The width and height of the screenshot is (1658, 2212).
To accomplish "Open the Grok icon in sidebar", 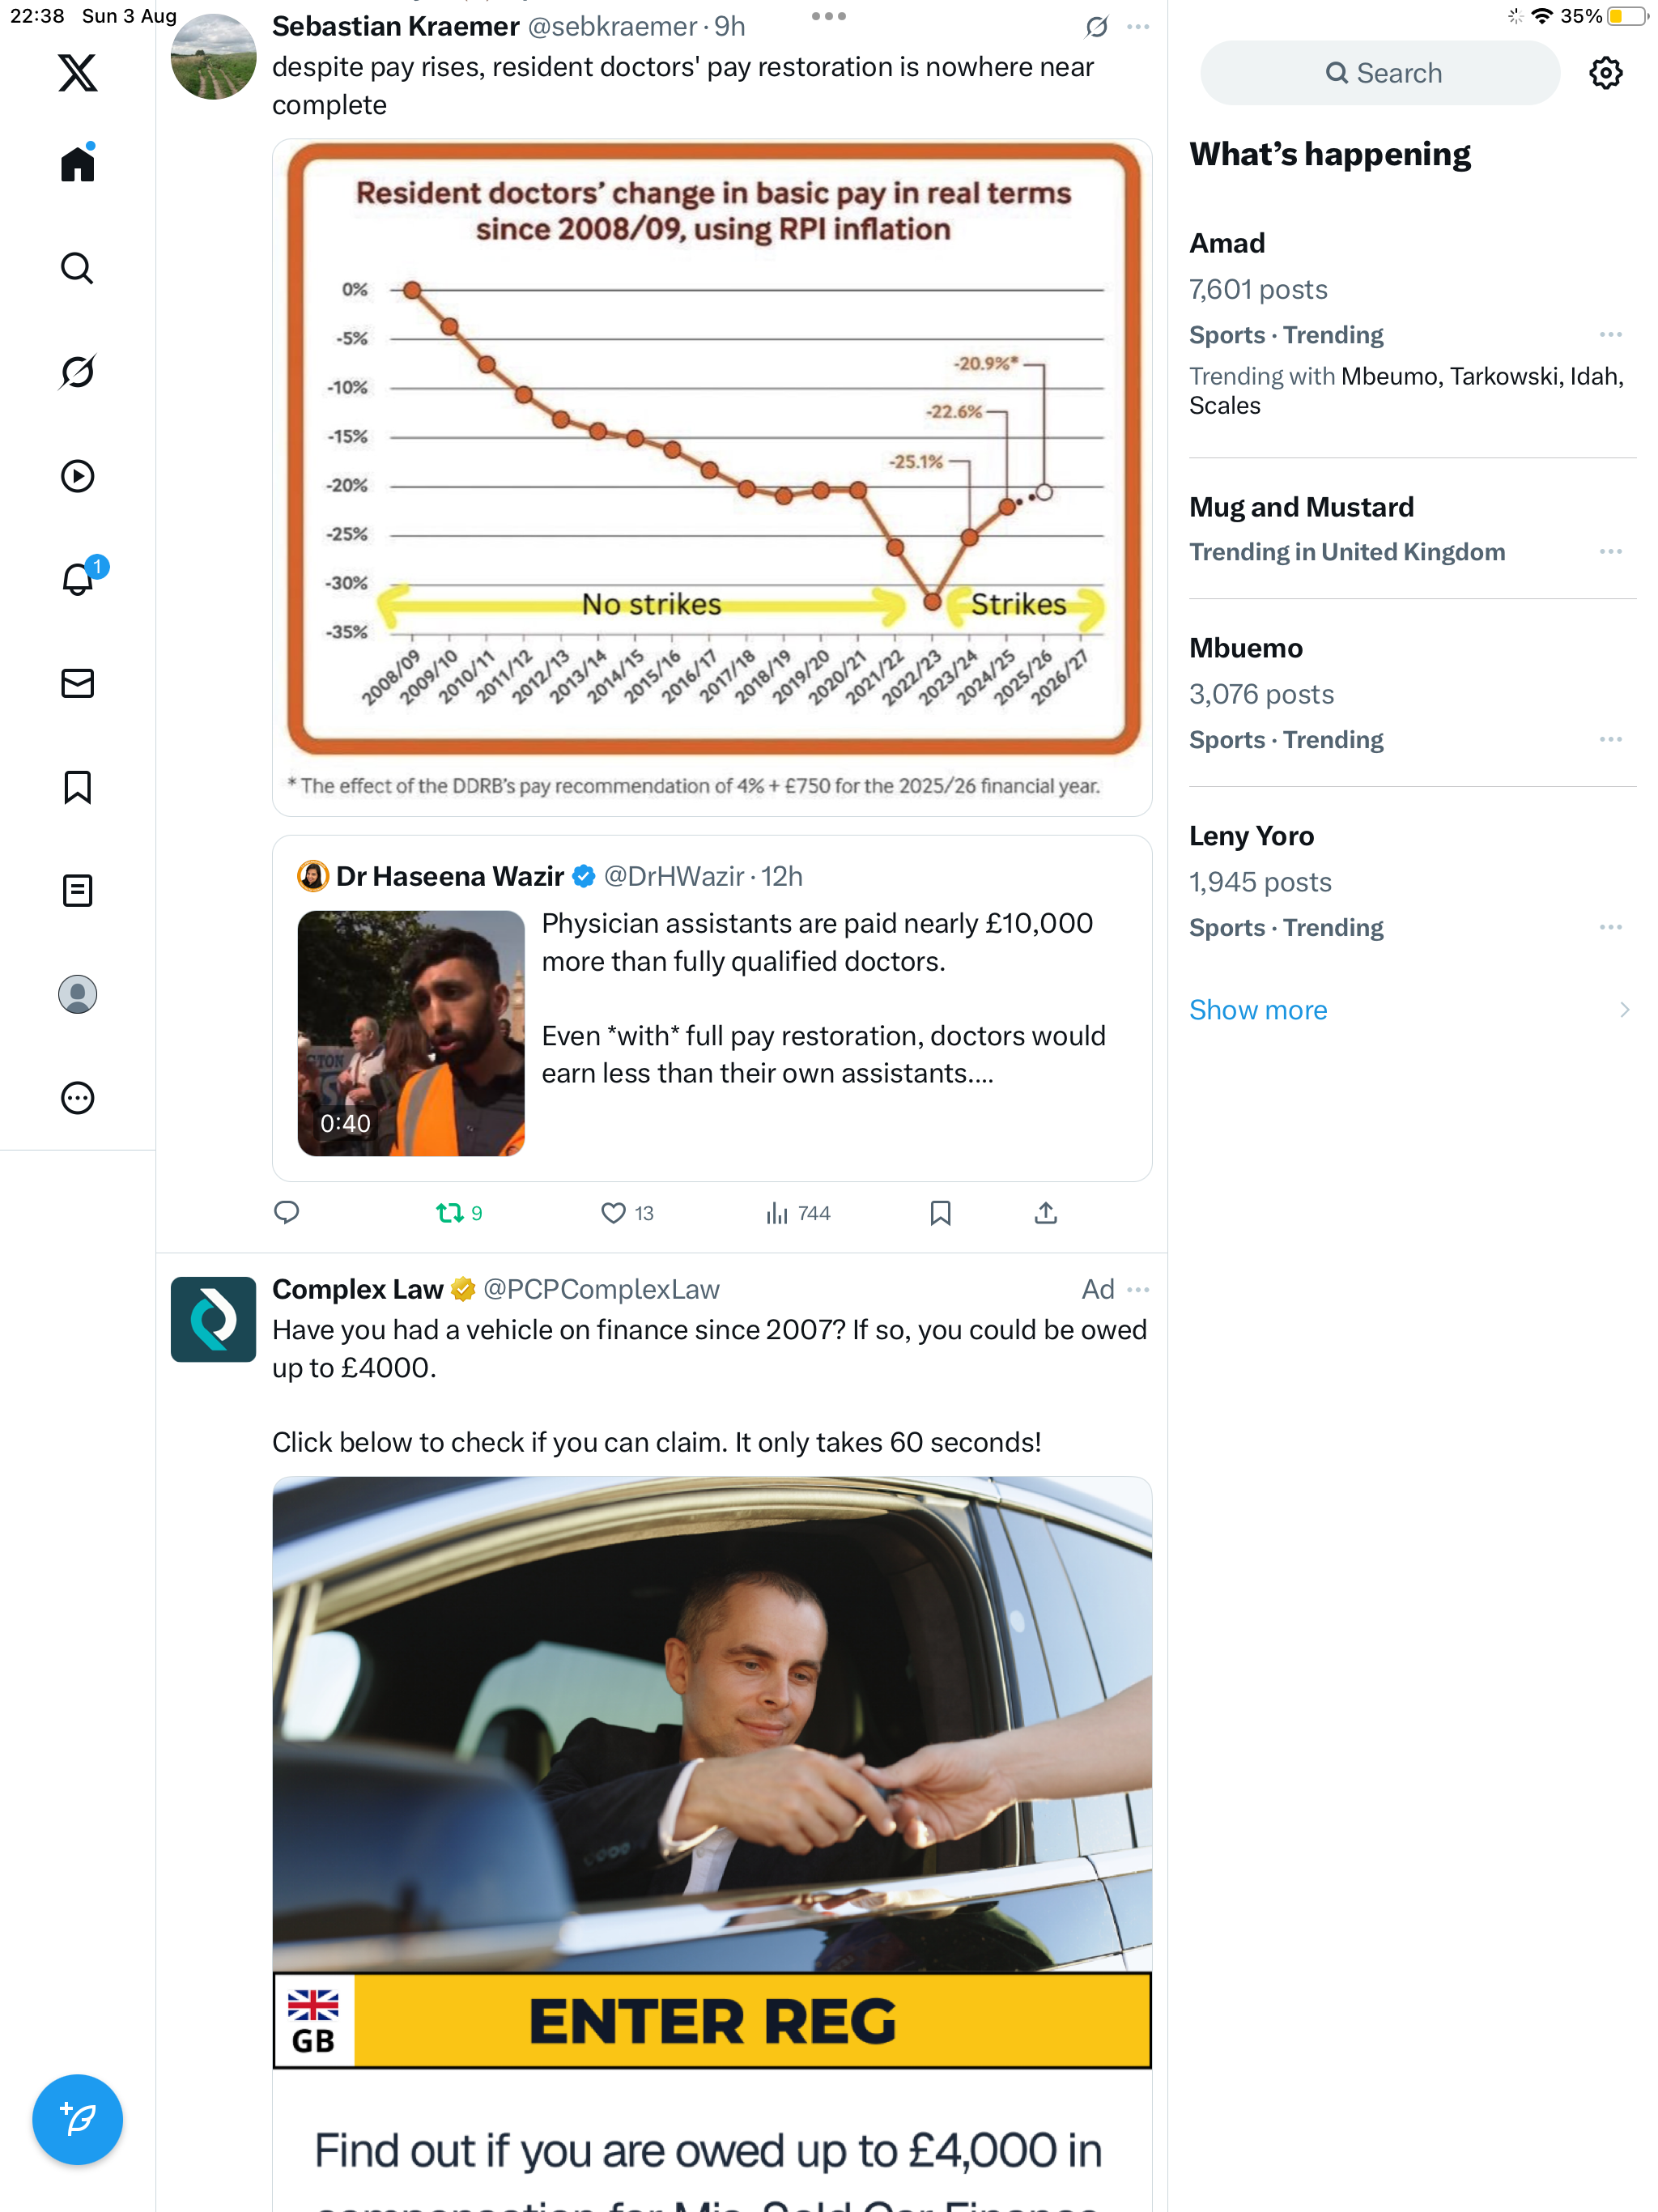I will point(77,372).
